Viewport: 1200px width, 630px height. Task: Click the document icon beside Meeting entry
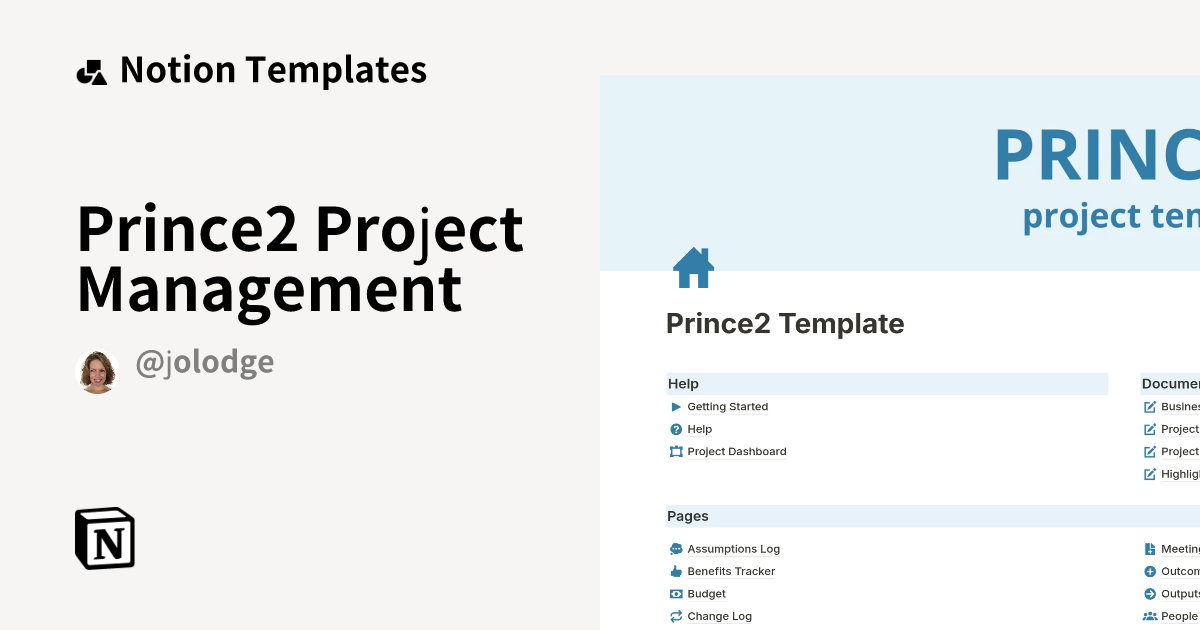click(1150, 548)
